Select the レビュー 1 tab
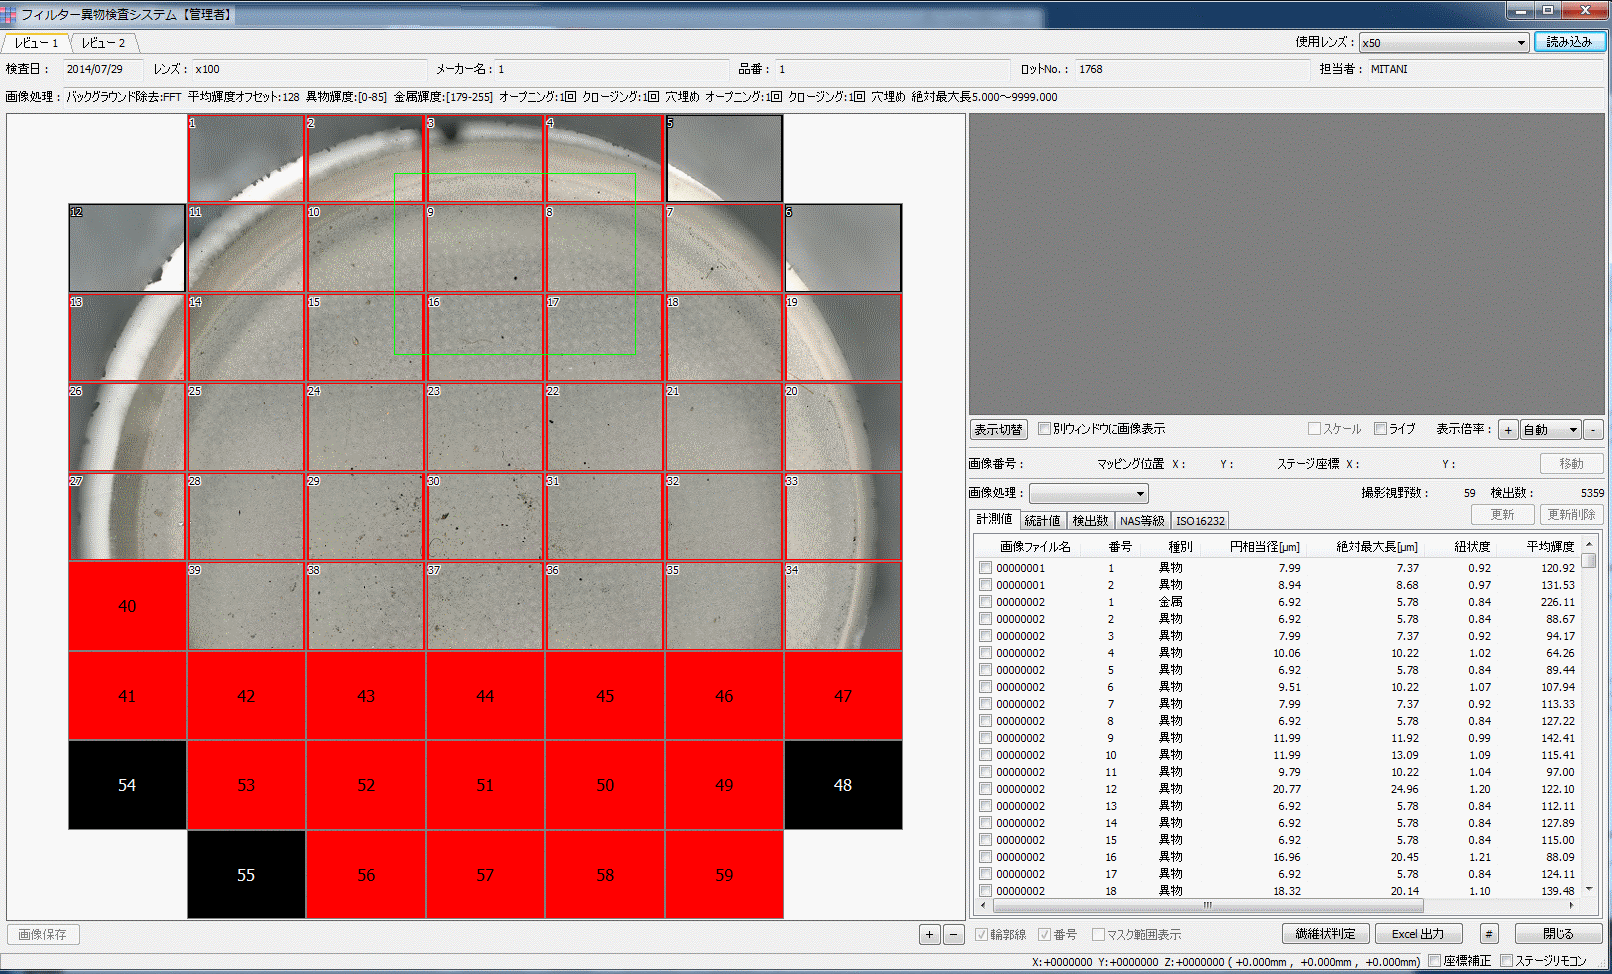The width and height of the screenshot is (1612, 974). pyautogui.click(x=36, y=43)
